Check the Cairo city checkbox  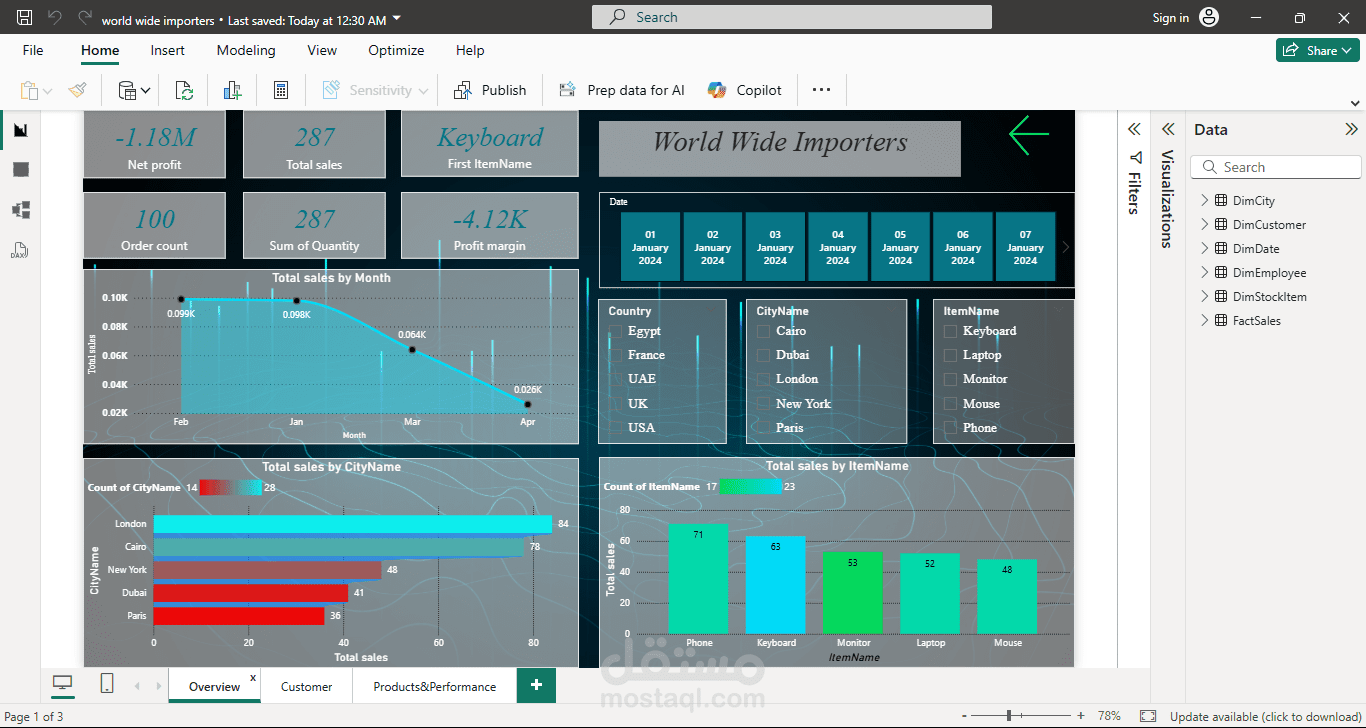763,331
